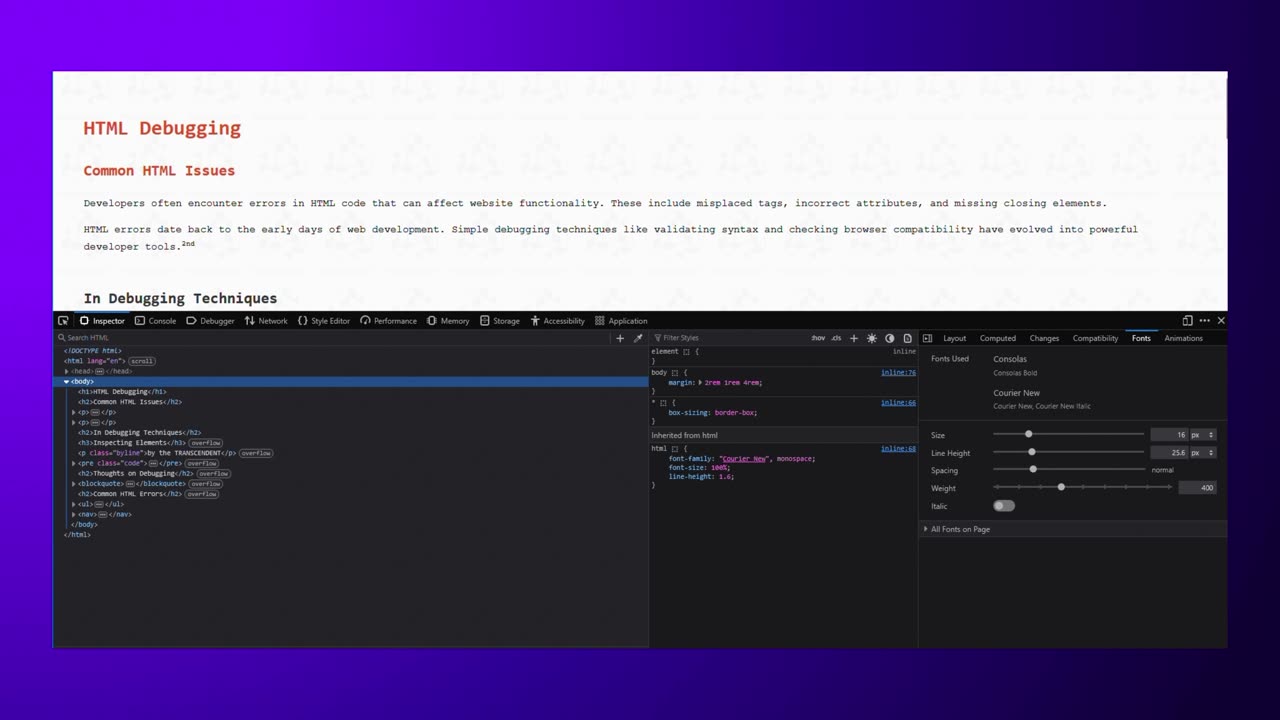Adjust the Spacing slider
The height and width of the screenshot is (720, 1280).
pyautogui.click(x=1068, y=469)
